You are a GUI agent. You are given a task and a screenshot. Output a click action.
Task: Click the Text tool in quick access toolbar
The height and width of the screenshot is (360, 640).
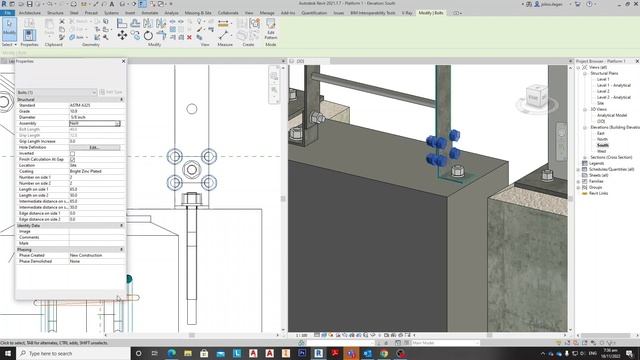111,4
